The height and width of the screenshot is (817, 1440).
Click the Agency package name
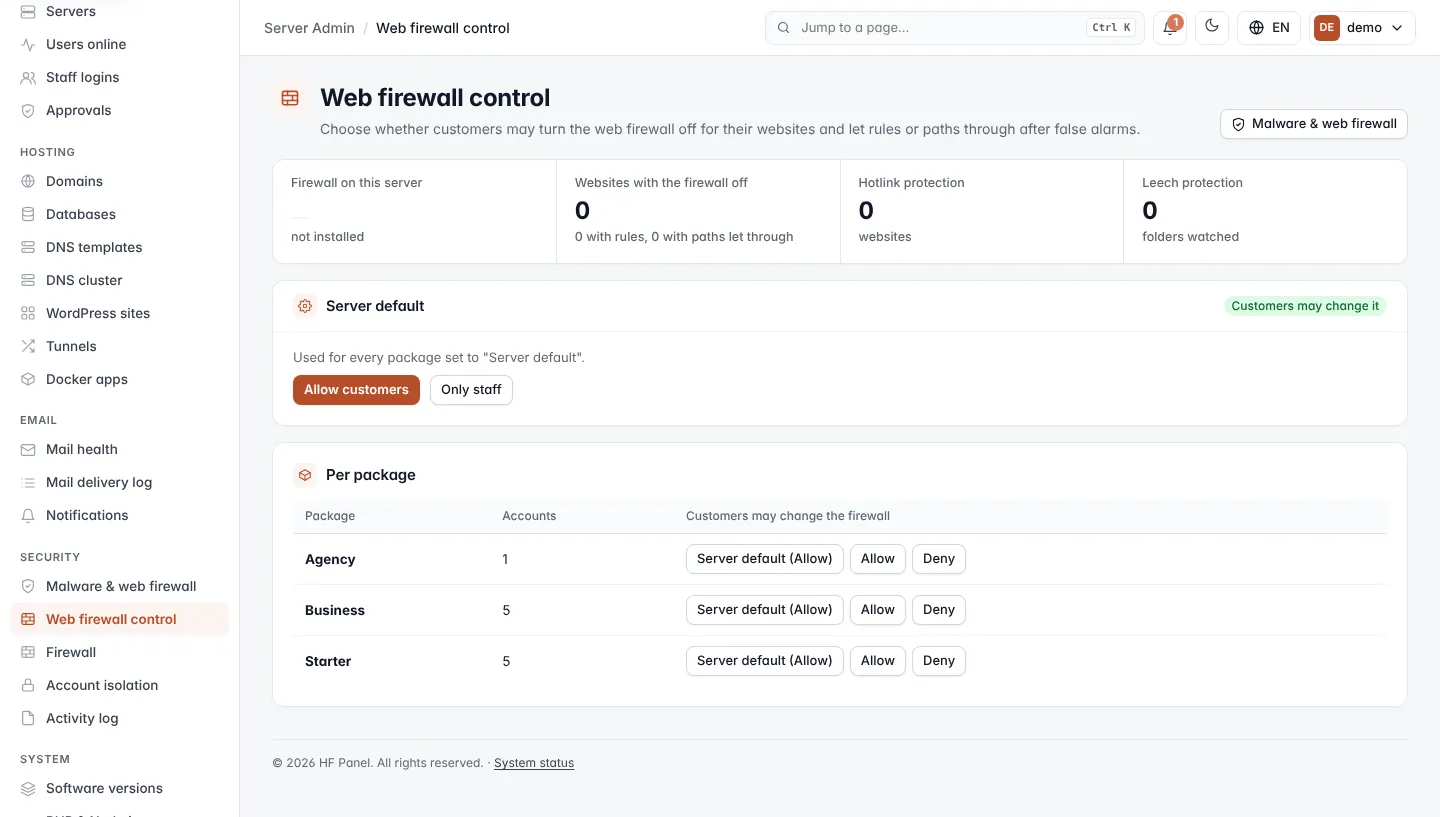coord(330,559)
